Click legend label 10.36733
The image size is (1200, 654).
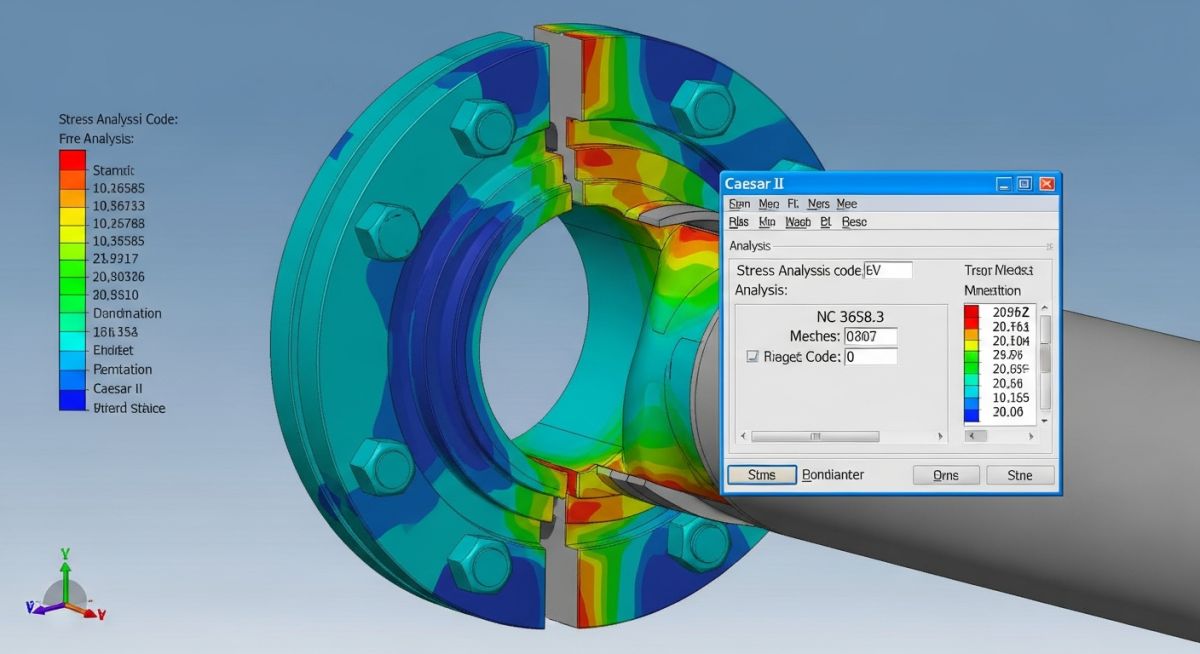tap(119, 206)
